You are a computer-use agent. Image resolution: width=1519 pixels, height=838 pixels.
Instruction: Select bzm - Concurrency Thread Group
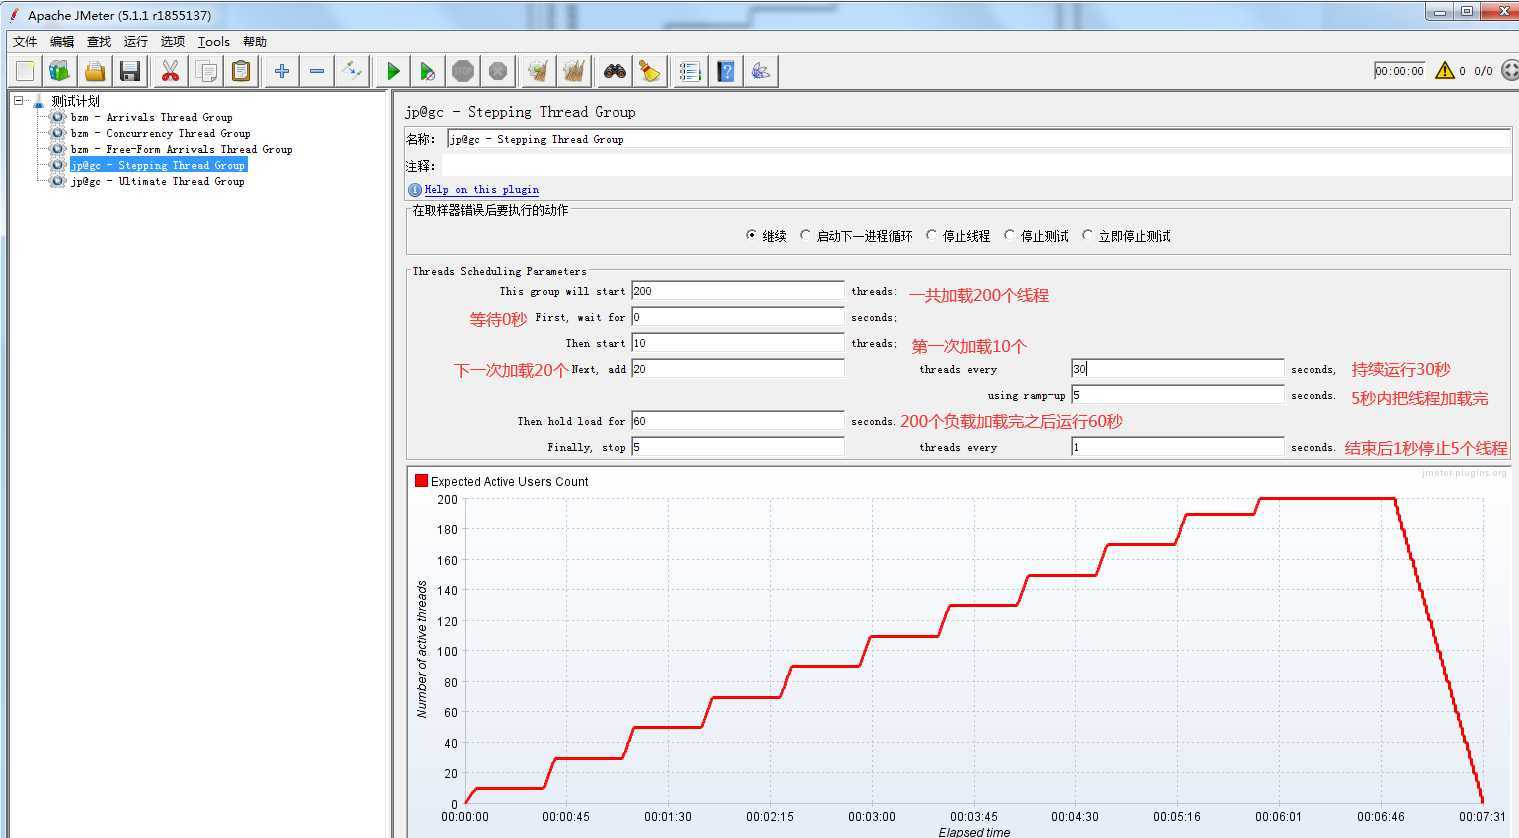coord(160,133)
